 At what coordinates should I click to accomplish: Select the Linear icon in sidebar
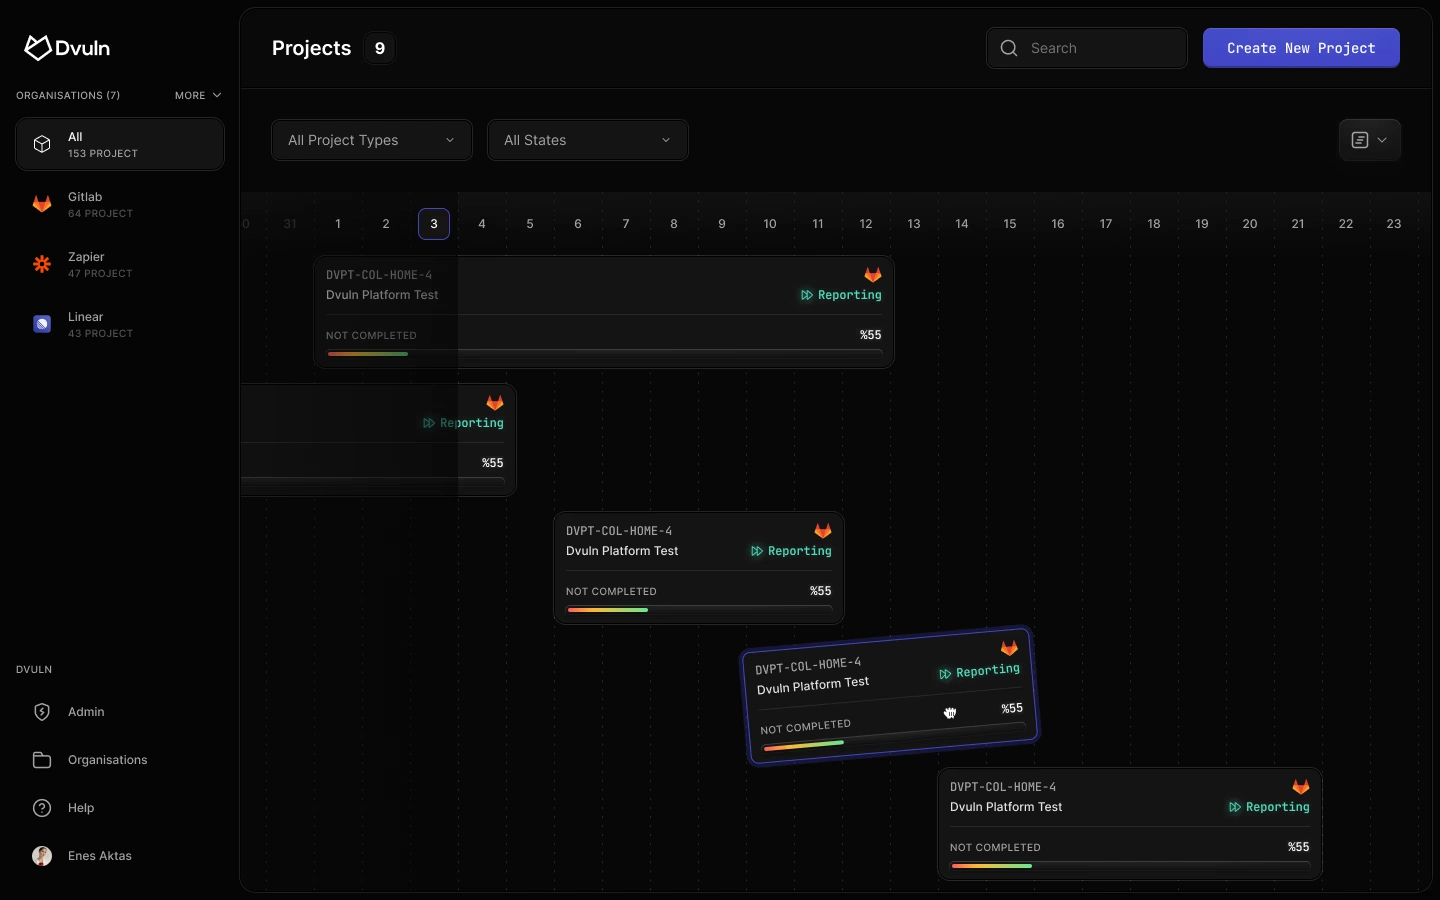tap(42, 324)
